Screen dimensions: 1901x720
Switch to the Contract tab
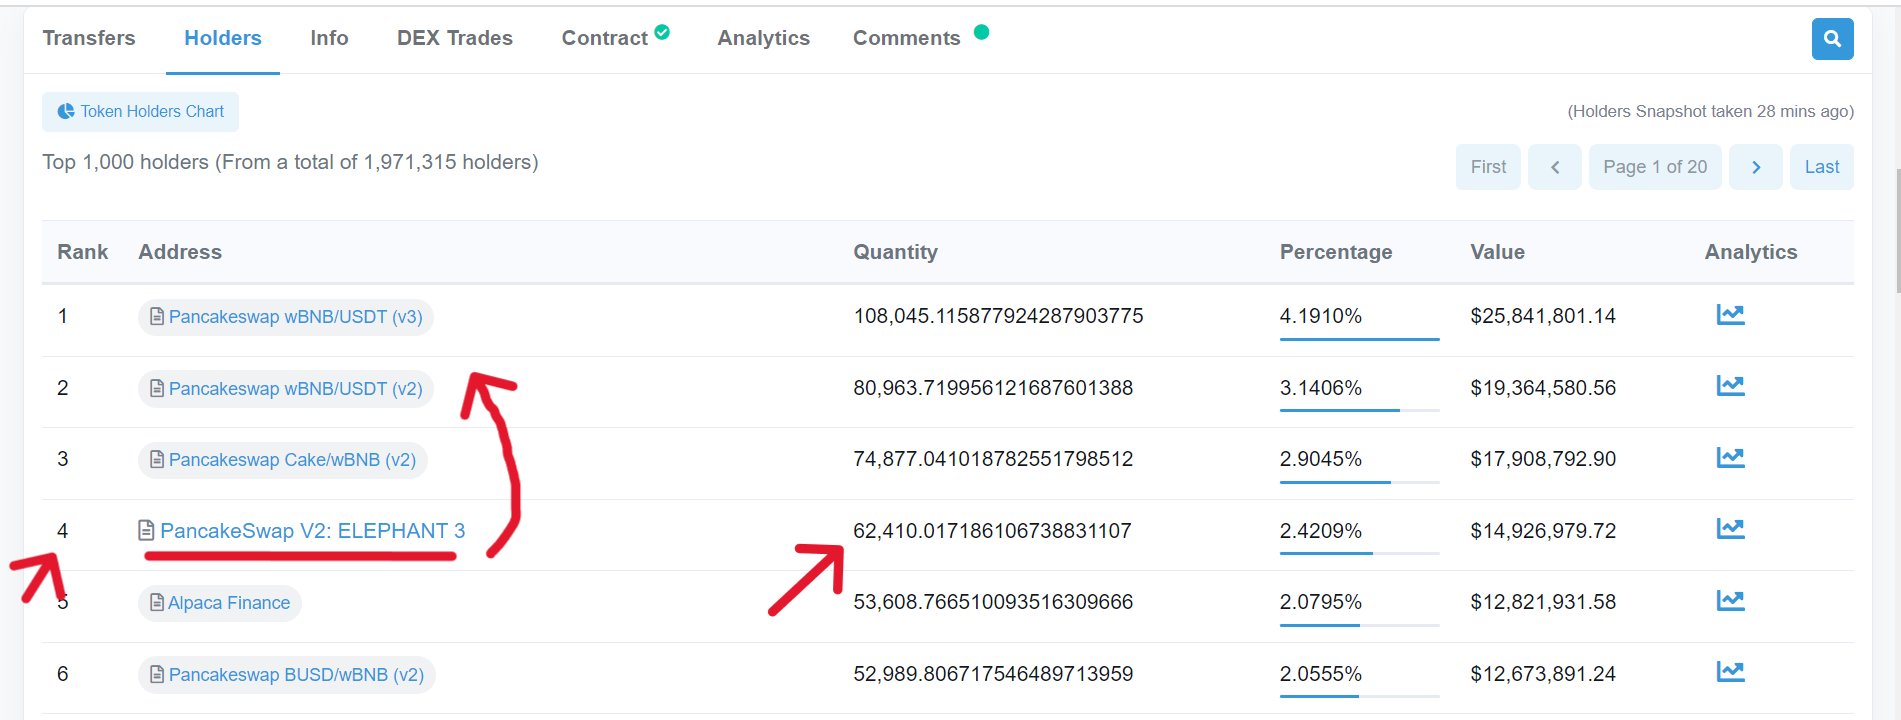pos(605,38)
